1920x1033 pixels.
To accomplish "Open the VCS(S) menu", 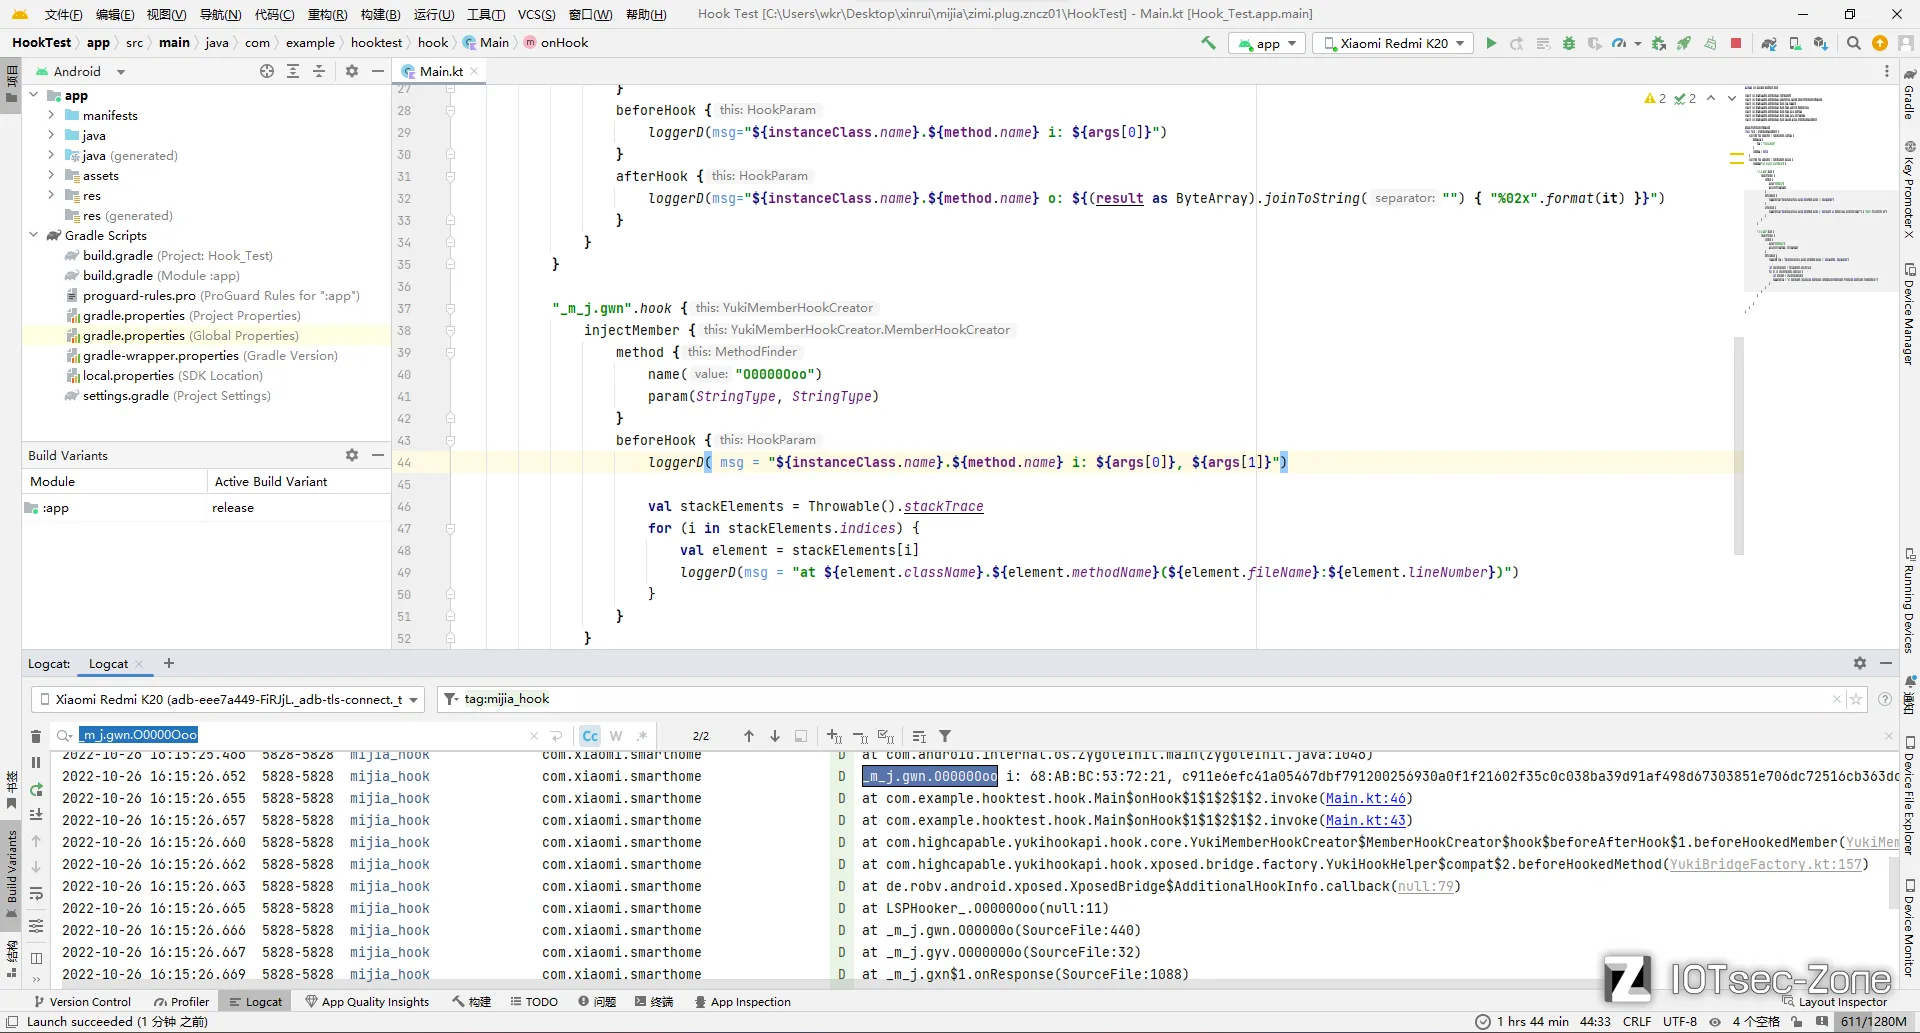I will 537,14.
